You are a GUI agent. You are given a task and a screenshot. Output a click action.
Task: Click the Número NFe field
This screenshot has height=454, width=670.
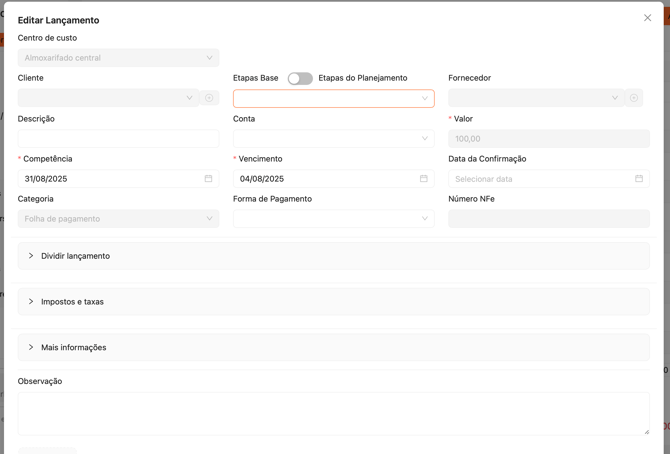coord(548,219)
